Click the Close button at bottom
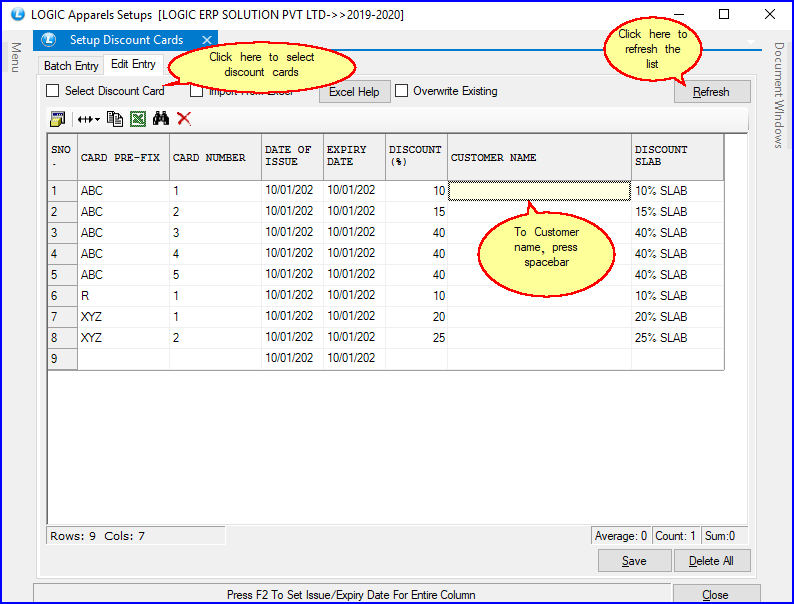Screen dimensions: 794x604 pyautogui.click(x=716, y=594)
